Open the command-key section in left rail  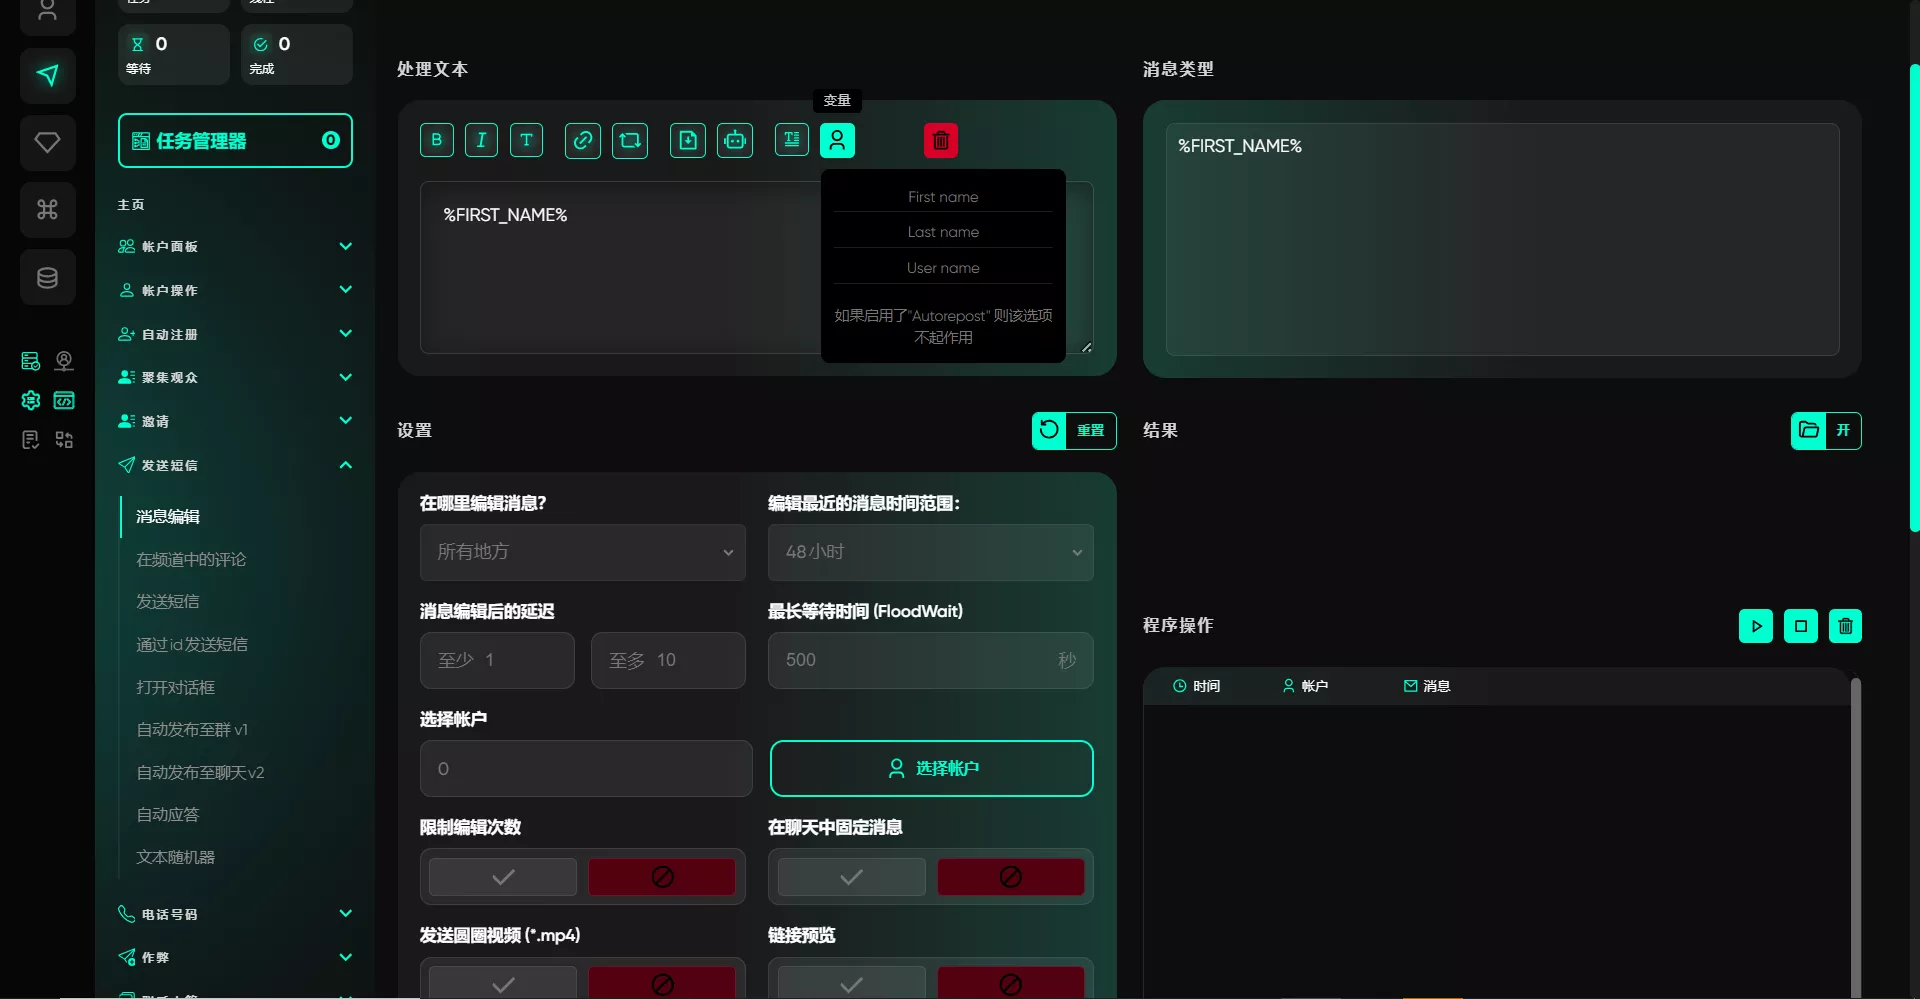coord(47,209)
